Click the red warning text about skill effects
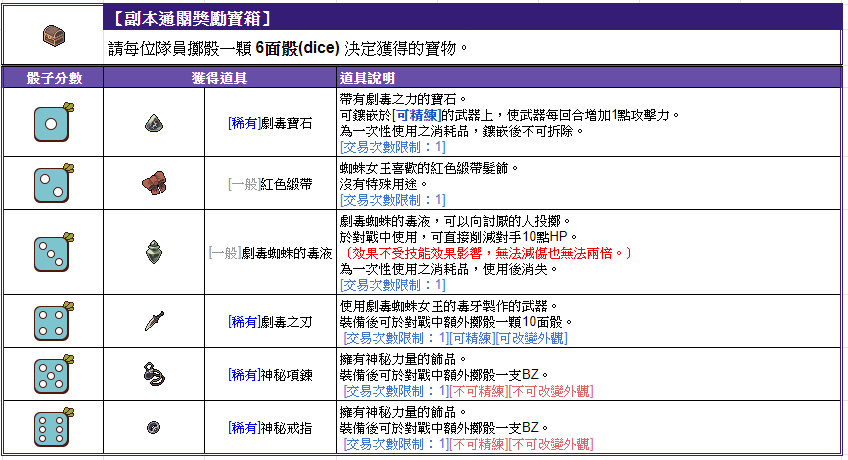 486,253
